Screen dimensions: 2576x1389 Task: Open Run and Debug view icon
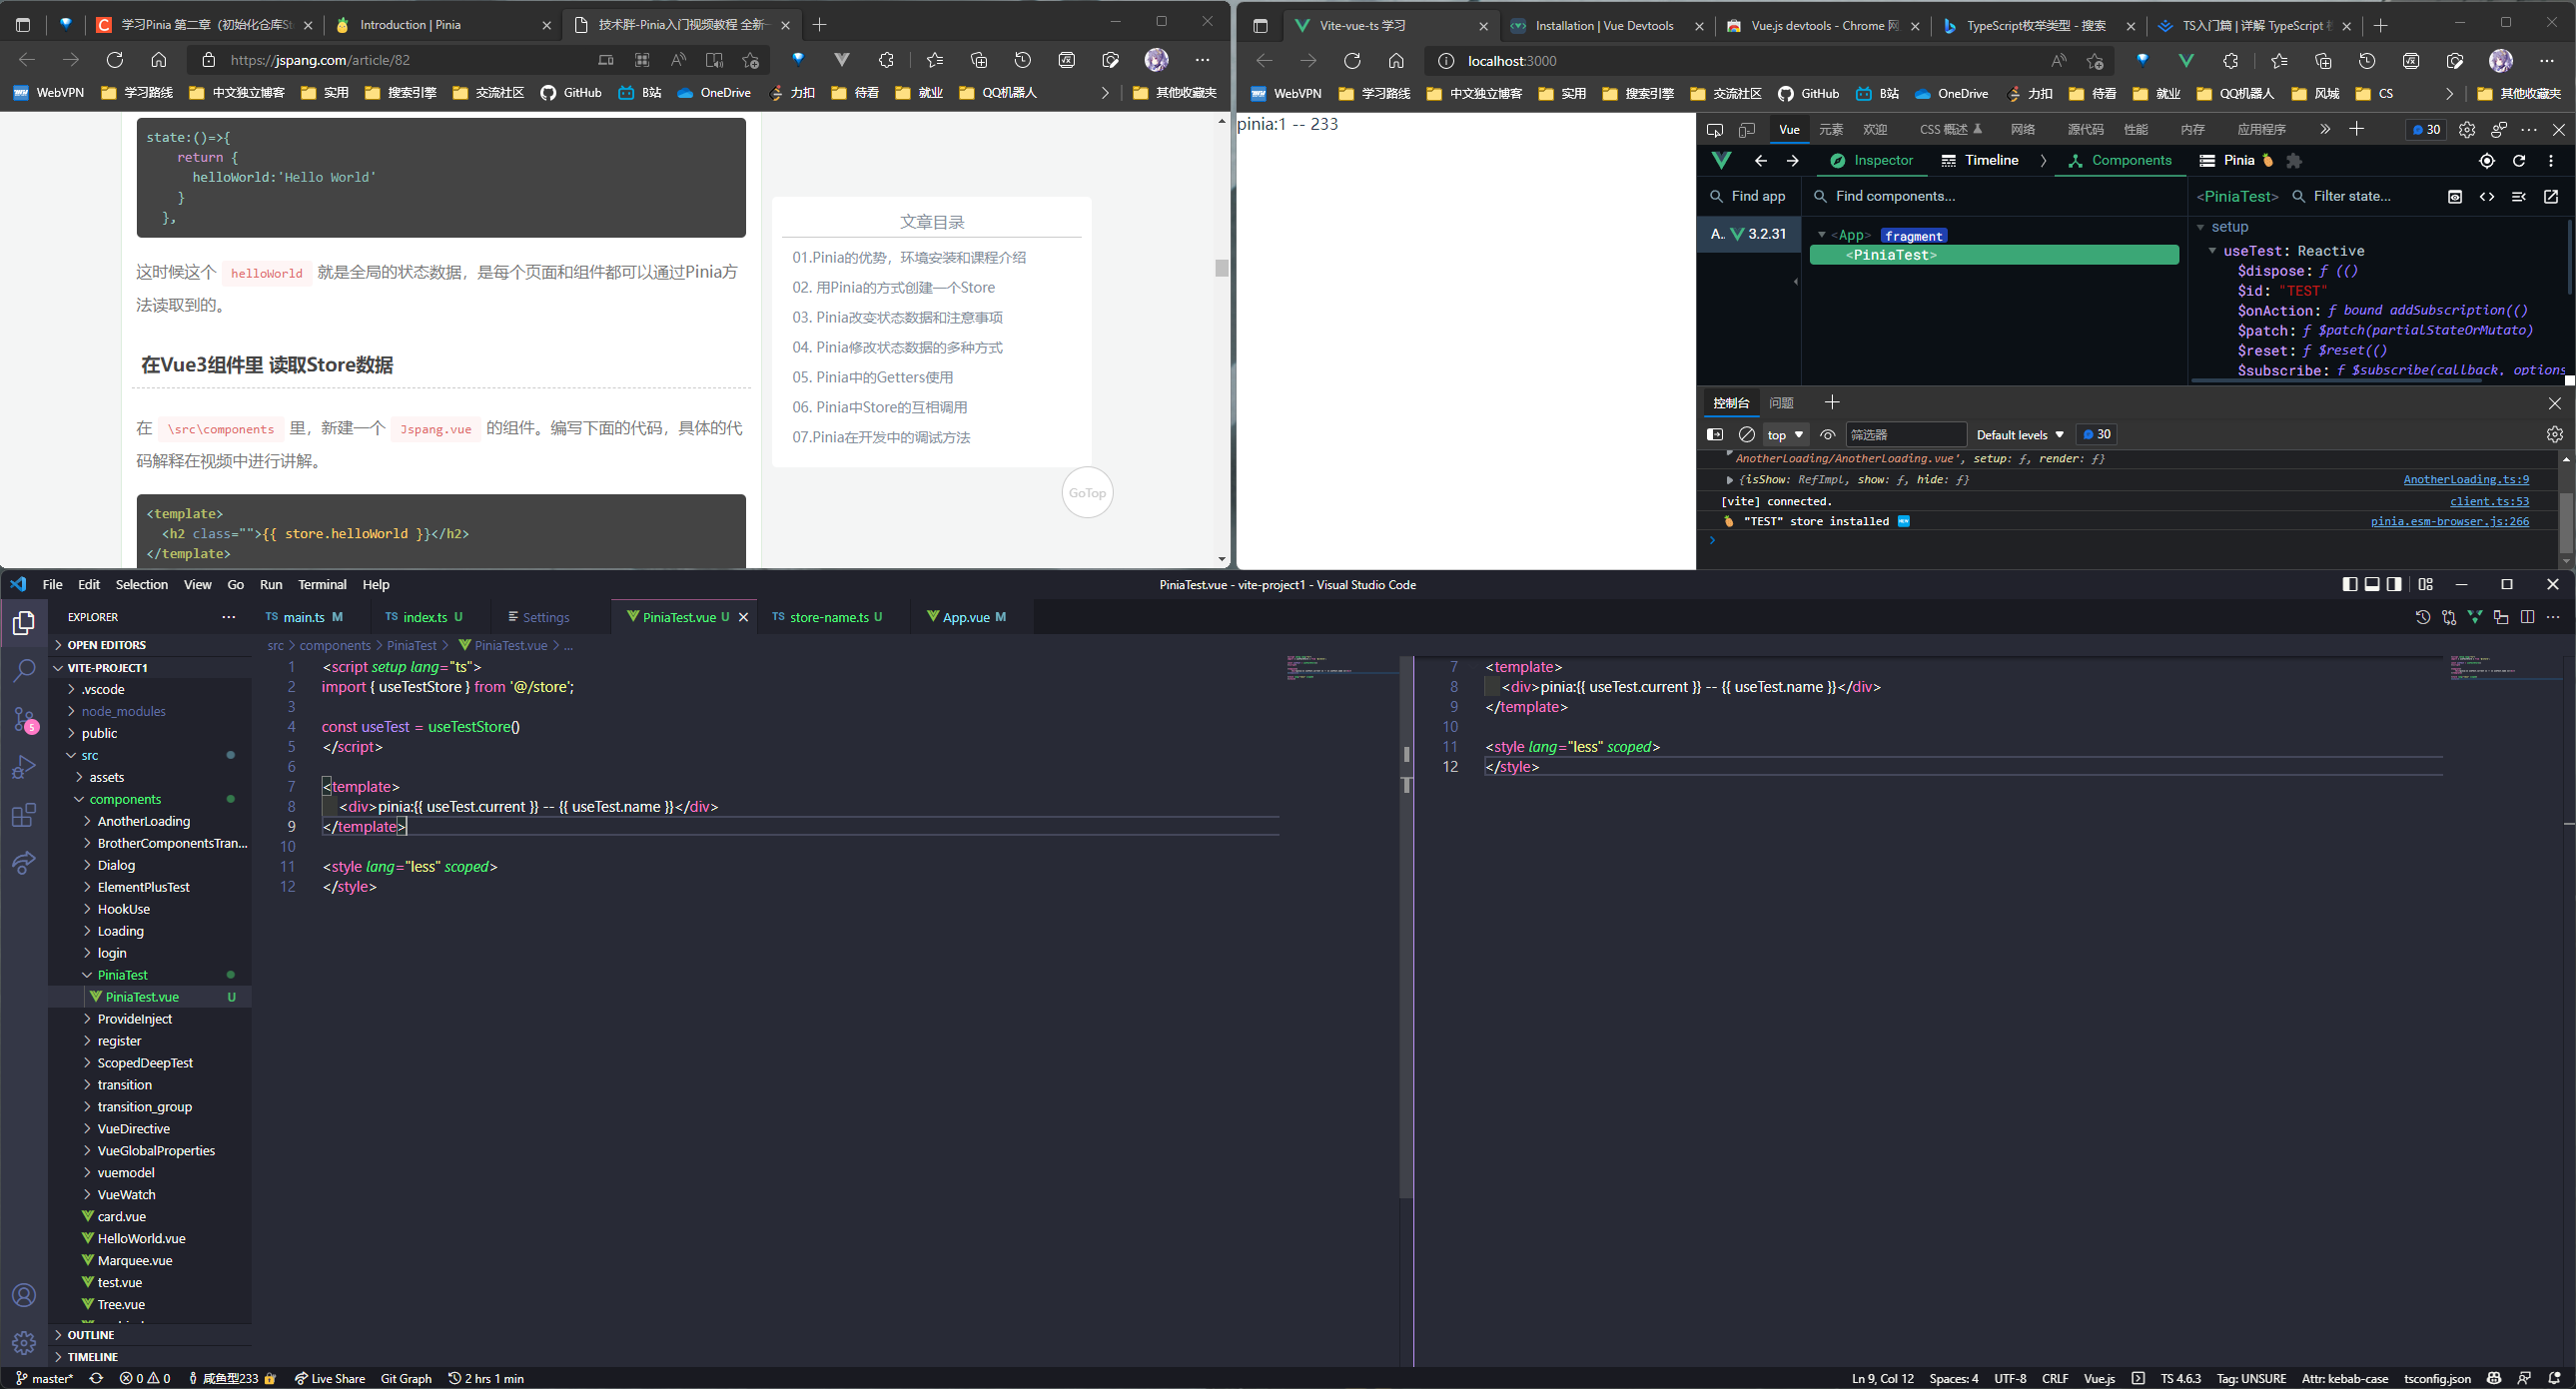pos(24,767)
